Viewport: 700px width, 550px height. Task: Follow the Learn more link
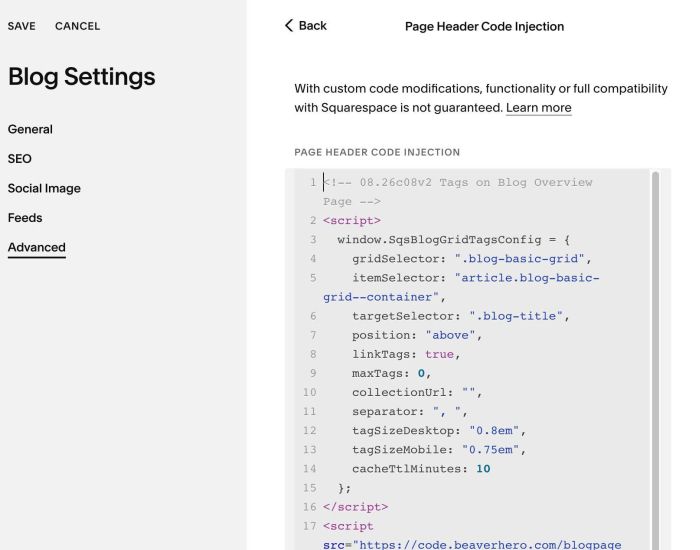pos(538,108)
